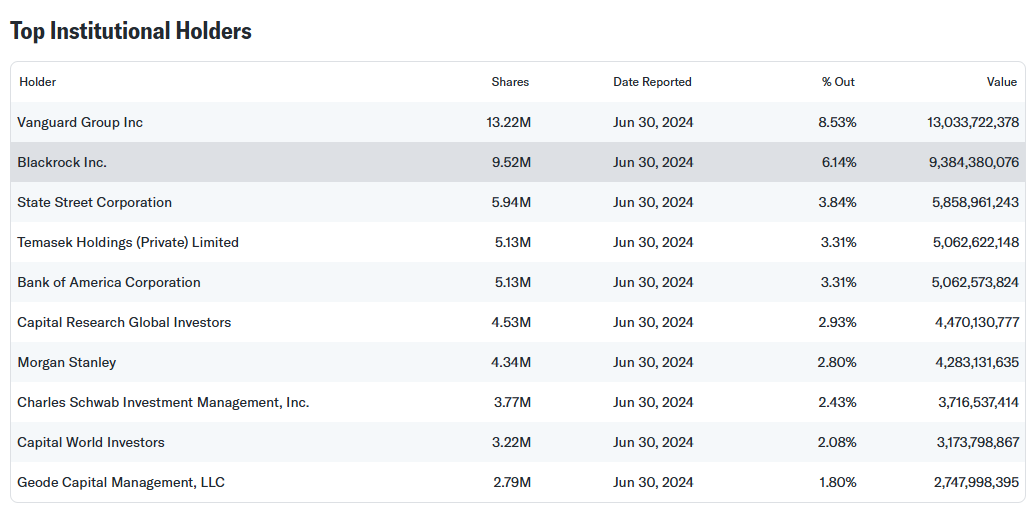The height and width of the screenshot is (512, 1030).
Task: Click the Shares column header
Action: tap(510, 82)
